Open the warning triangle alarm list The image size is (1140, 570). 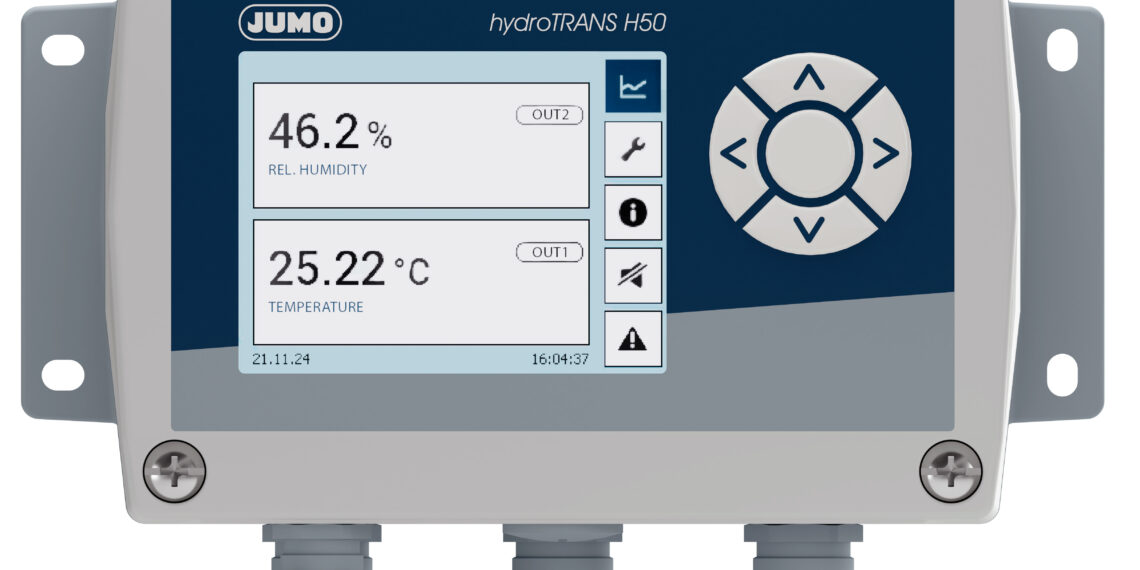(633, 339)
